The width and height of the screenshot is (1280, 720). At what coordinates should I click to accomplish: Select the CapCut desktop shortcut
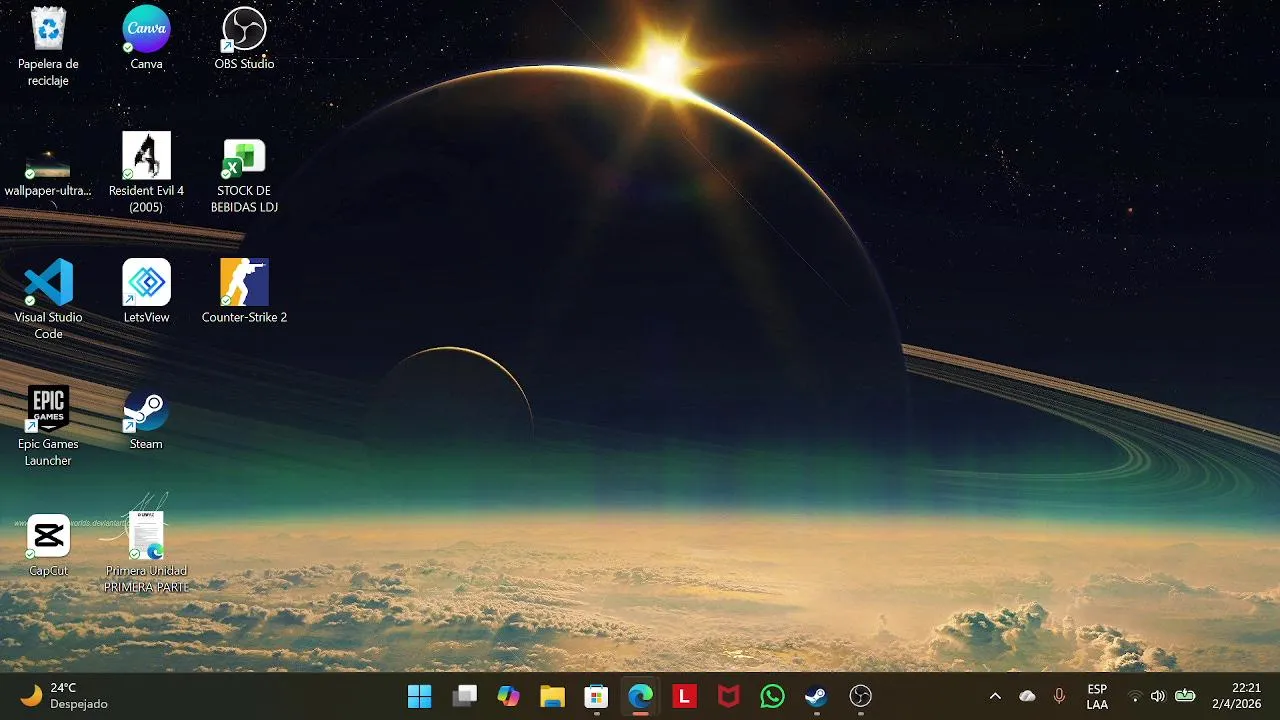coord(48,546)
